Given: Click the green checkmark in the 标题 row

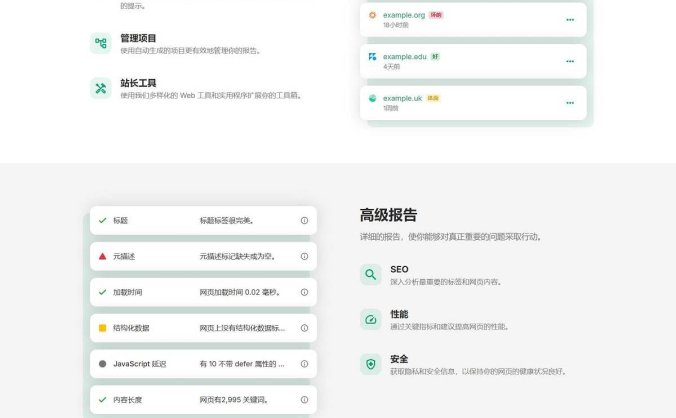Looking at the screenshot, I should pyautogui.click(x=102, y=221).
